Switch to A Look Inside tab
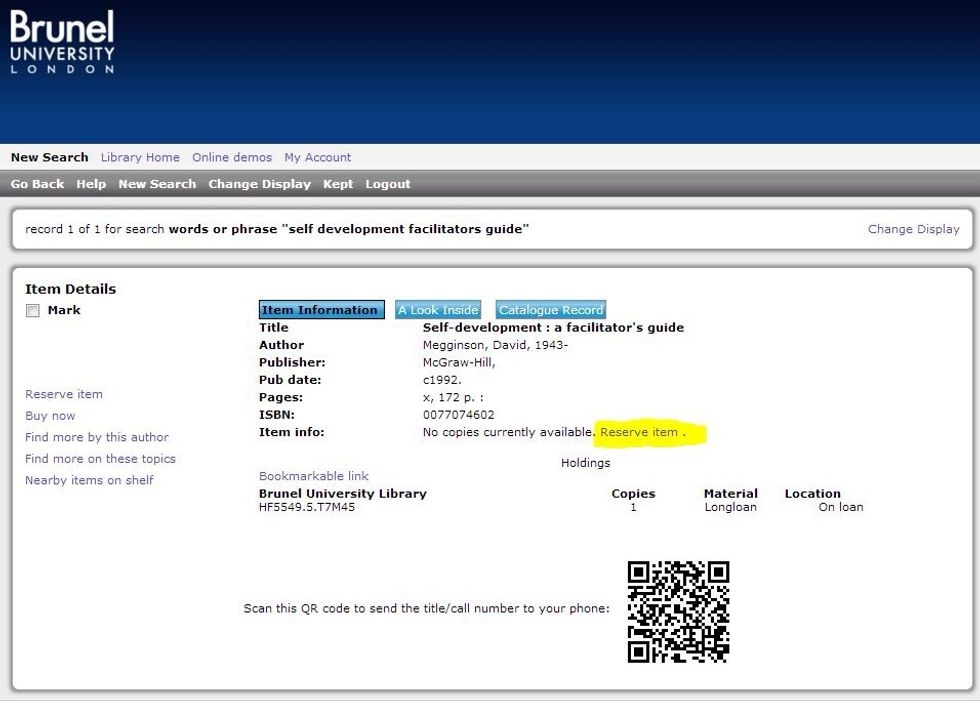The width and height of the screenshot is (980, 701). 438,310
